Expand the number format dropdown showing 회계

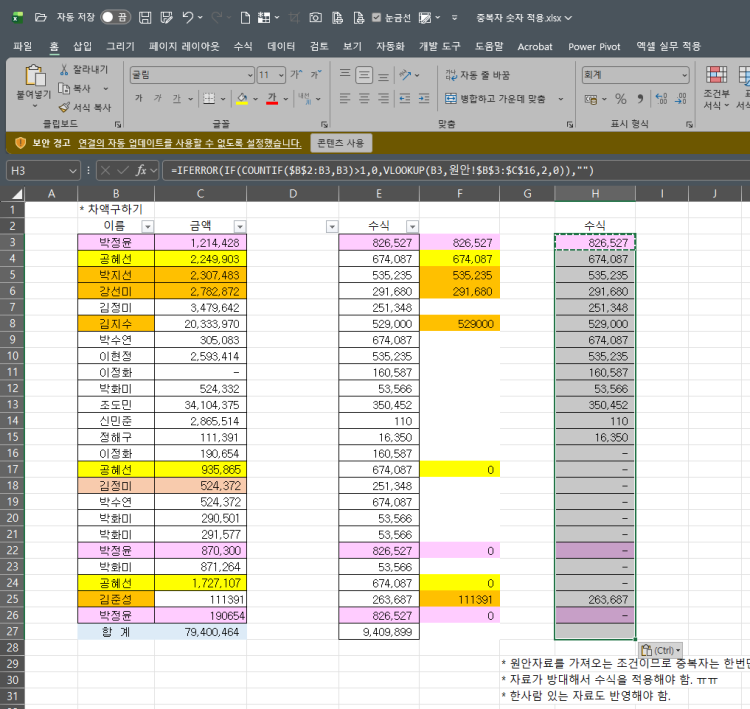pyautogui.click(x=682, y=75)
